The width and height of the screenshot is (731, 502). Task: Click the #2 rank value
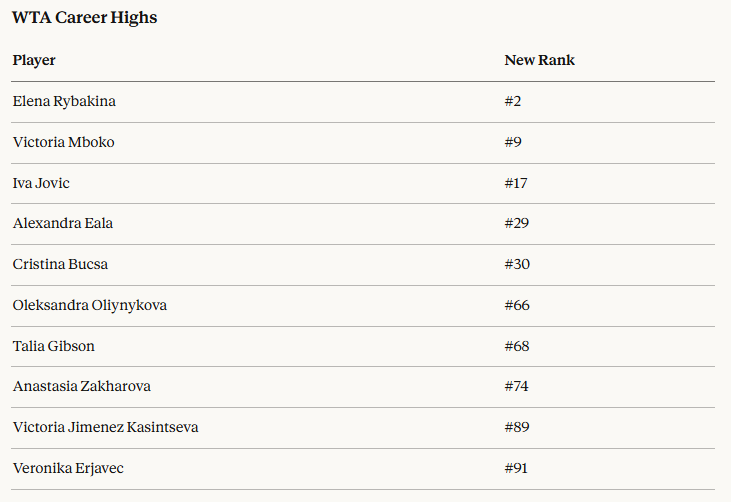tap(513, 101)
